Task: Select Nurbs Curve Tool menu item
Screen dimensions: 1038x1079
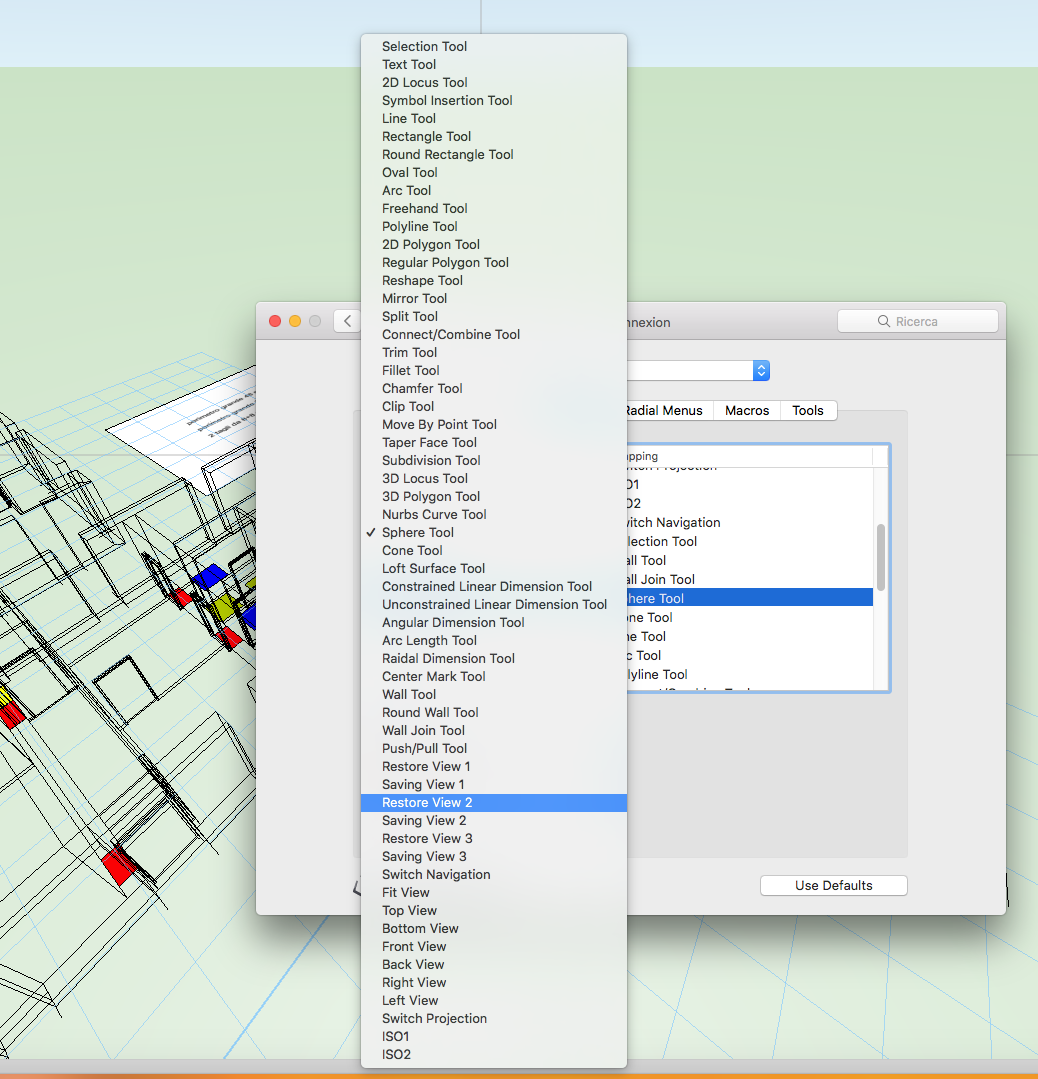Action: pyautogui.click(x=434, y=514)
